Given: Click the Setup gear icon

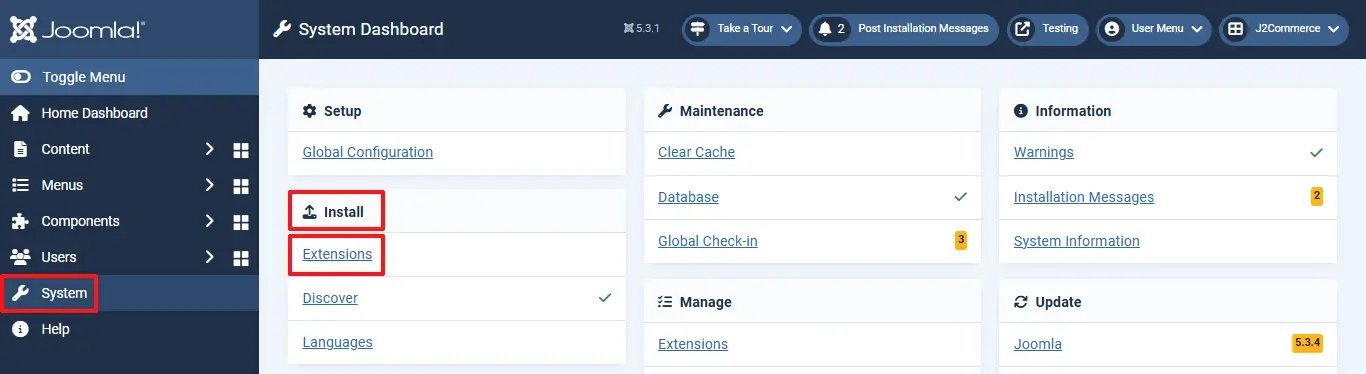Looking at the screenshot, I should click(x=310, y=111).
